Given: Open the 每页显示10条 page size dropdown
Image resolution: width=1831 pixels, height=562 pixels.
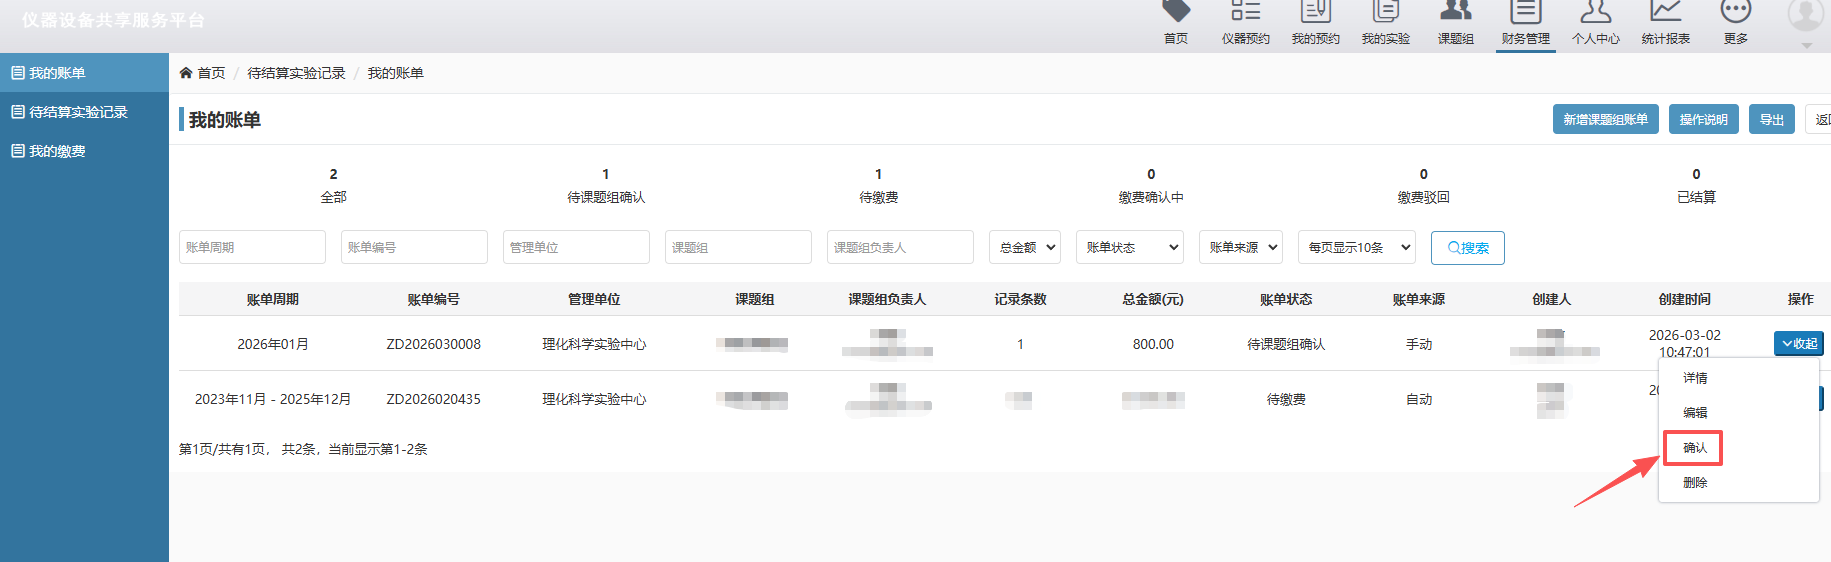Looking at the screenshot, I should [1357, 247].
